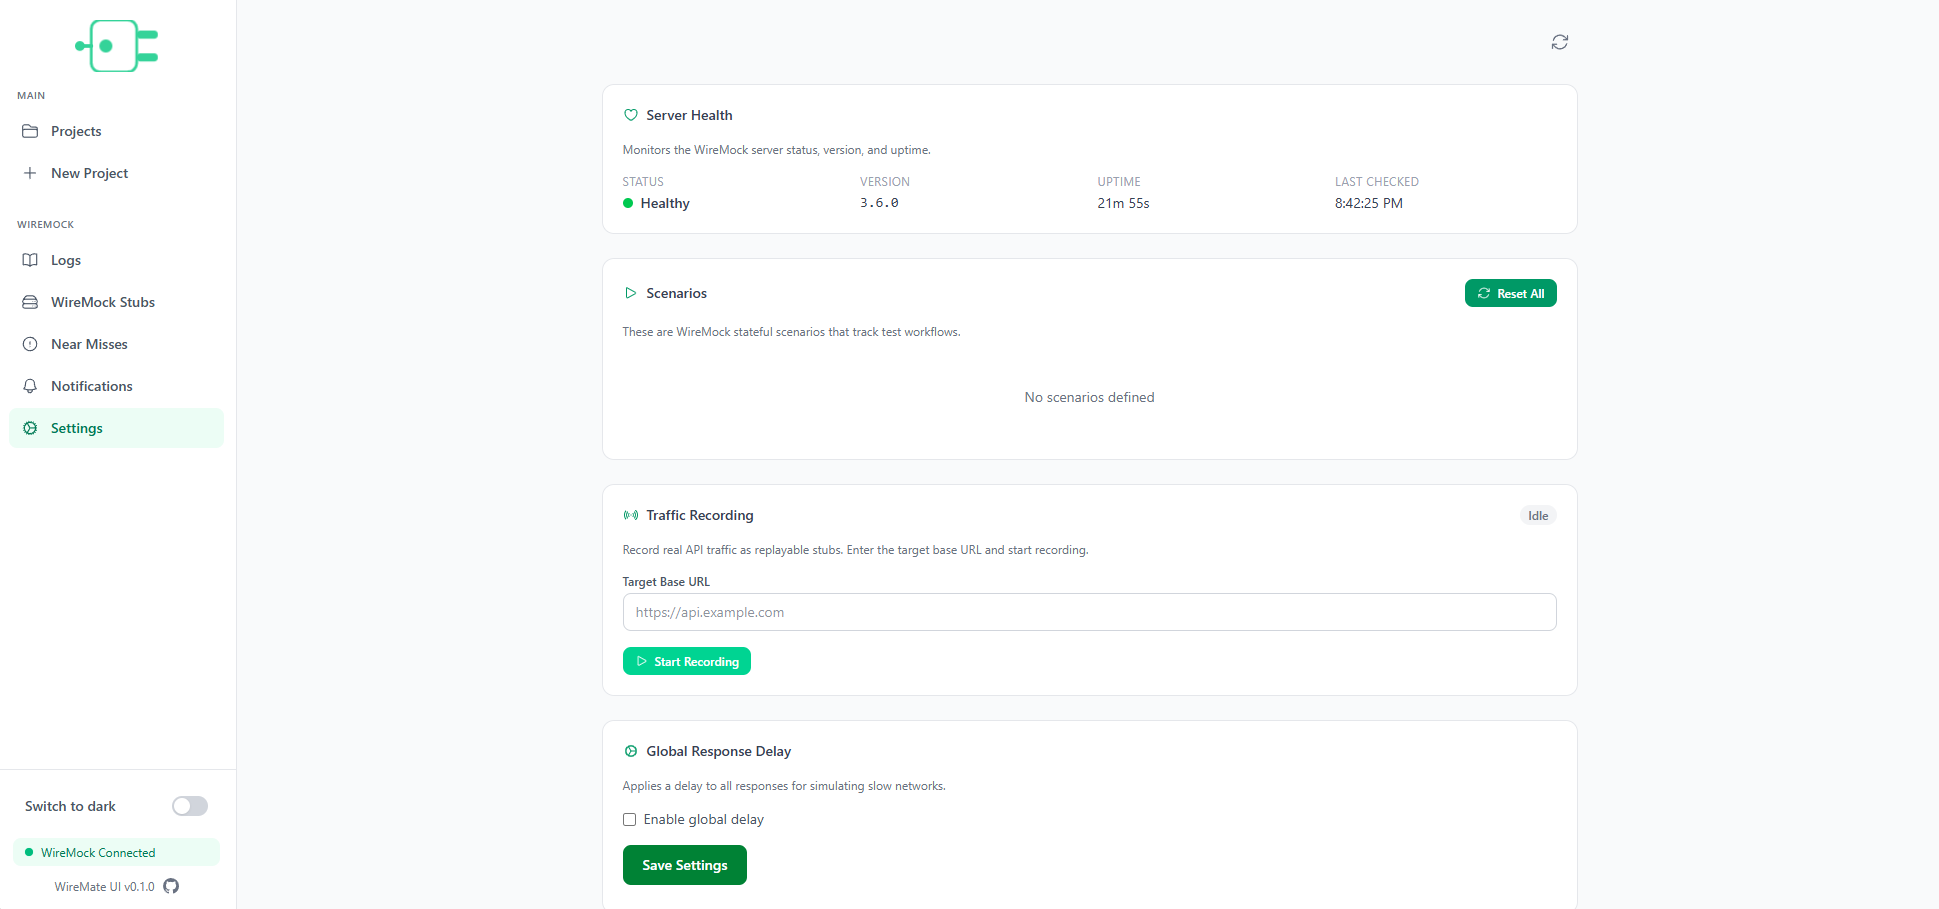Click the Projects folder icon
The height and width of the screenshot is (909, 1939).
point(30,131)
